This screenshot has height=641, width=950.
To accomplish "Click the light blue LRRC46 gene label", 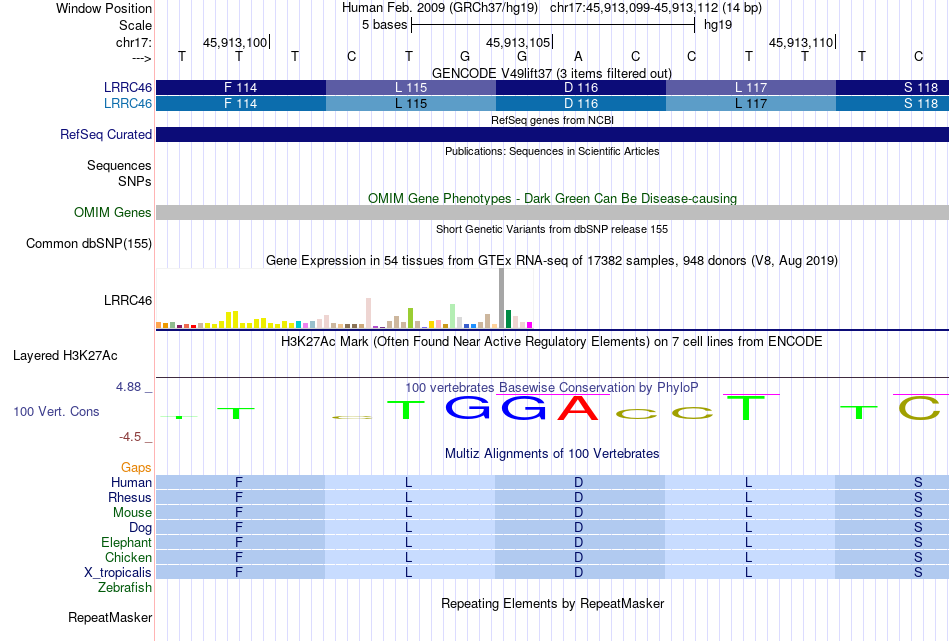I will pyautogui.click(x=128, y=104).
